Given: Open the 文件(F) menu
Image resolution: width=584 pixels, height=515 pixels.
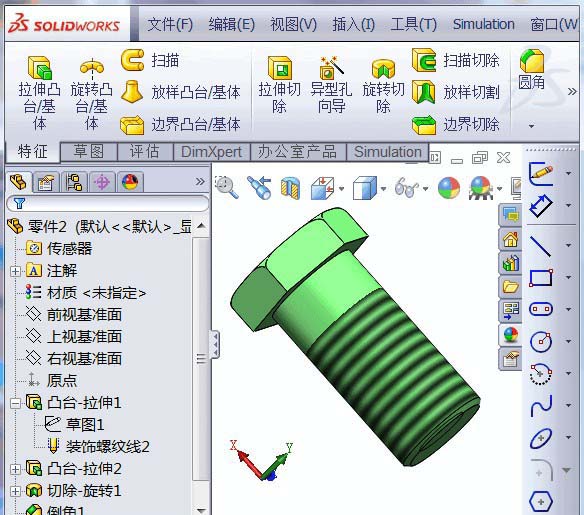Looking at the screenshot, I should (170, 25).
